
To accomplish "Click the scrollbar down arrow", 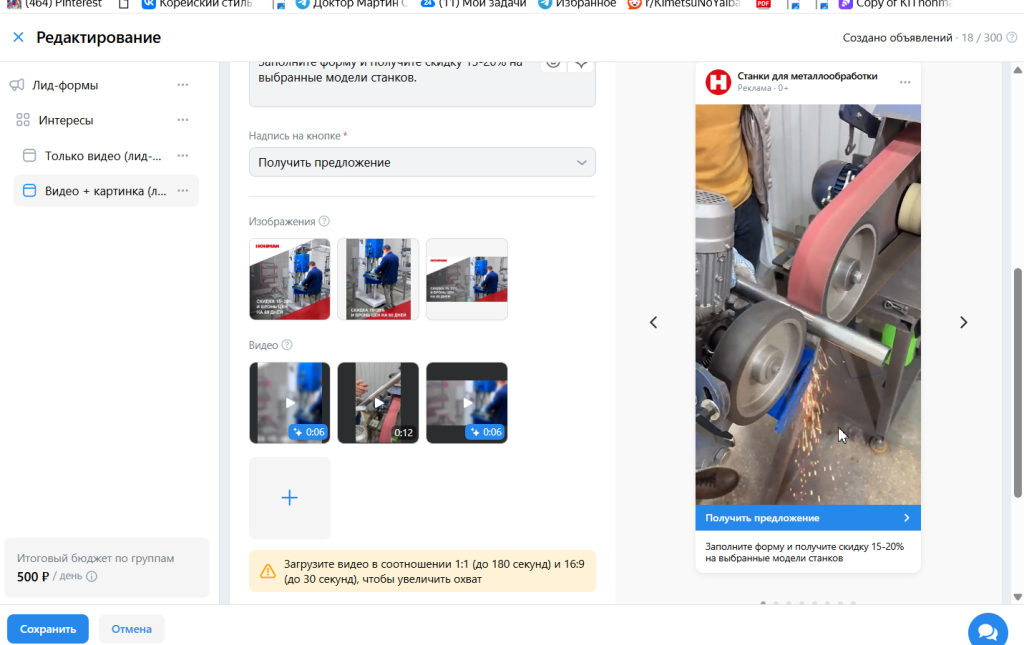I will [1017, 597].
